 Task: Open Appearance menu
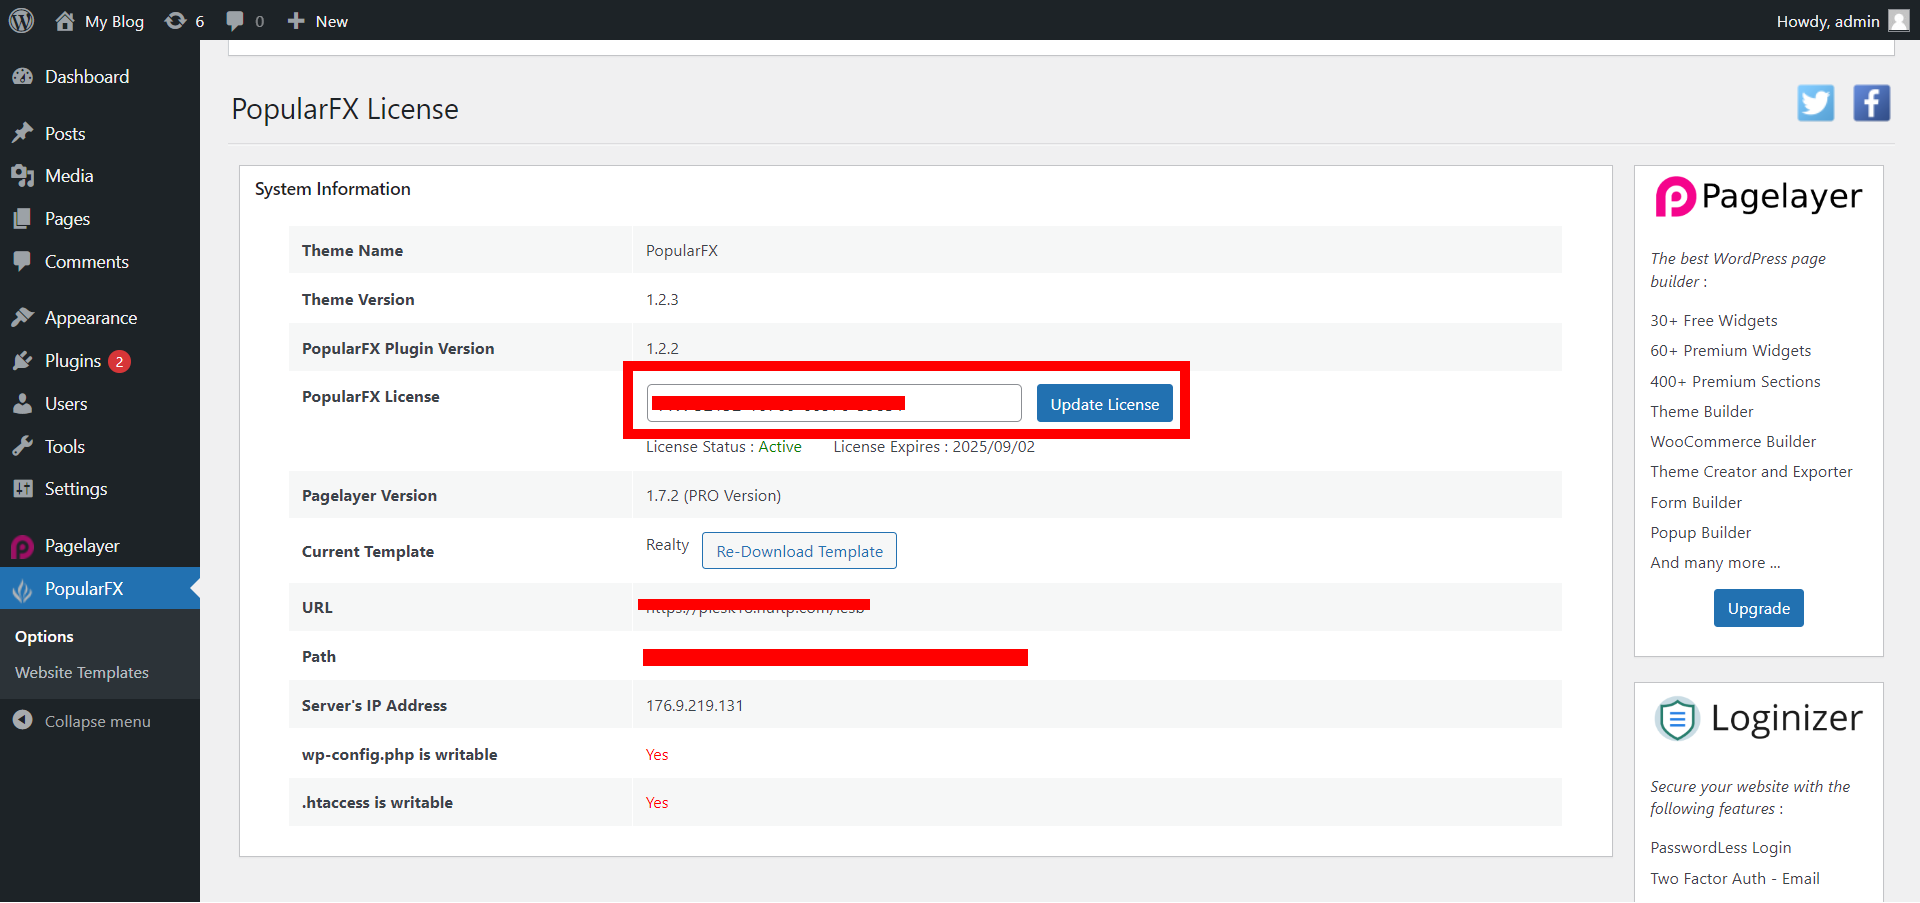click(x=91, y=318)
